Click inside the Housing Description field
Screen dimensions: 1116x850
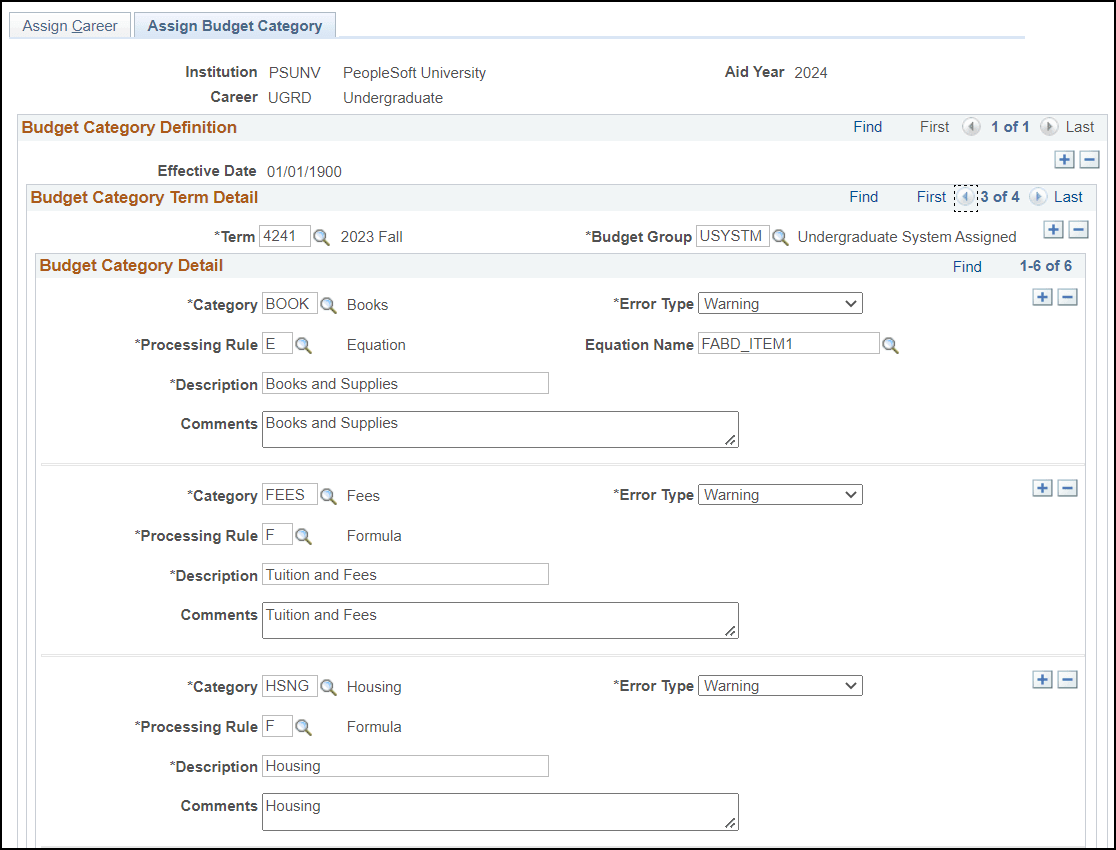coord(405,766)
